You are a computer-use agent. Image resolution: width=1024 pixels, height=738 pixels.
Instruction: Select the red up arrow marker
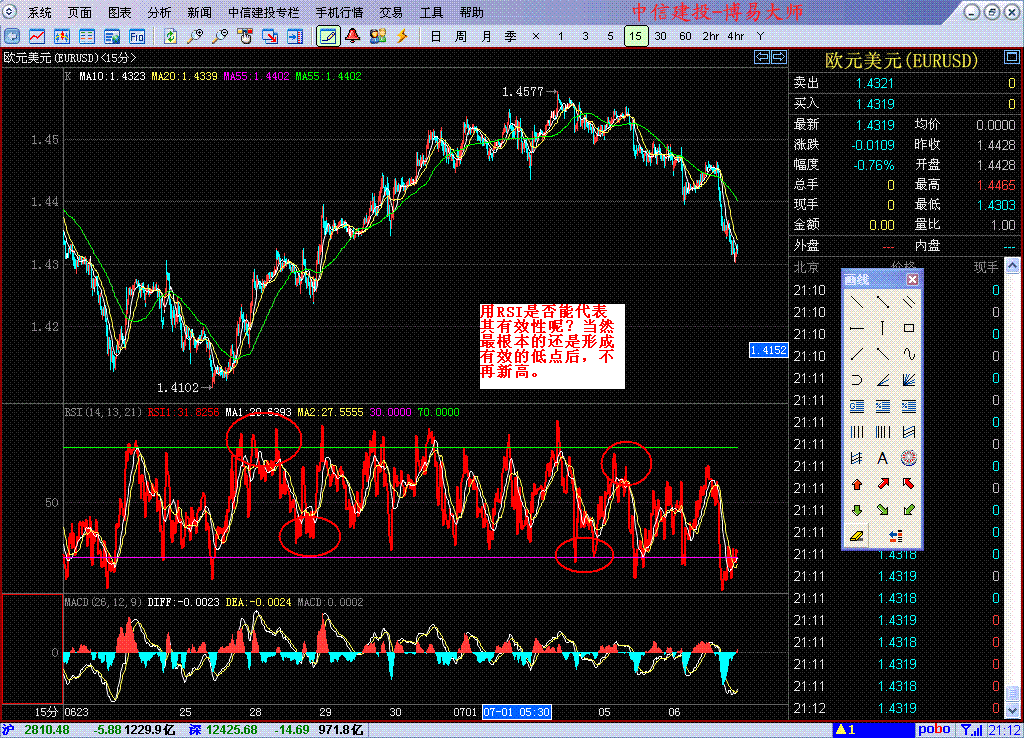click(x=857, y=484)
